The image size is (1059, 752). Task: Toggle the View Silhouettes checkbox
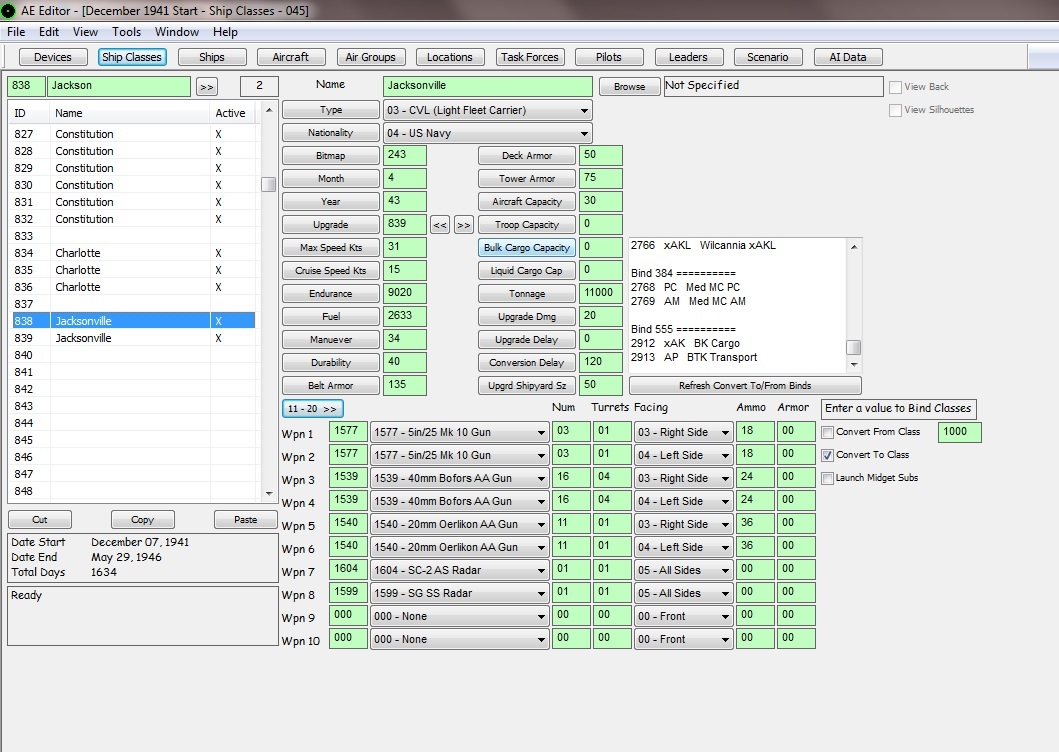point(896,110)
